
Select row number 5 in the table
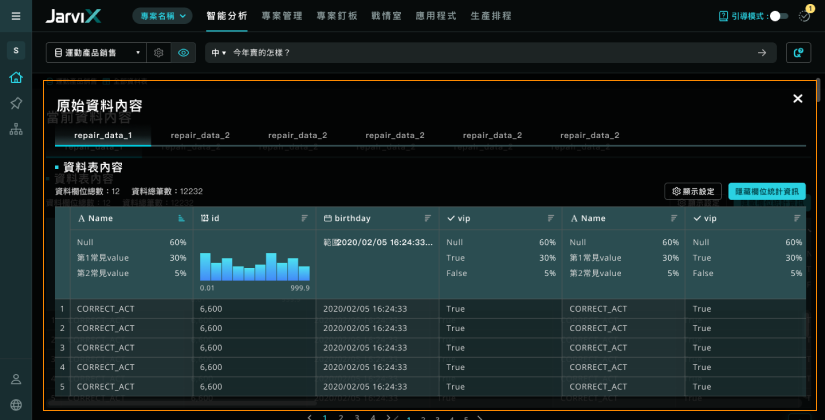[62, 386]
